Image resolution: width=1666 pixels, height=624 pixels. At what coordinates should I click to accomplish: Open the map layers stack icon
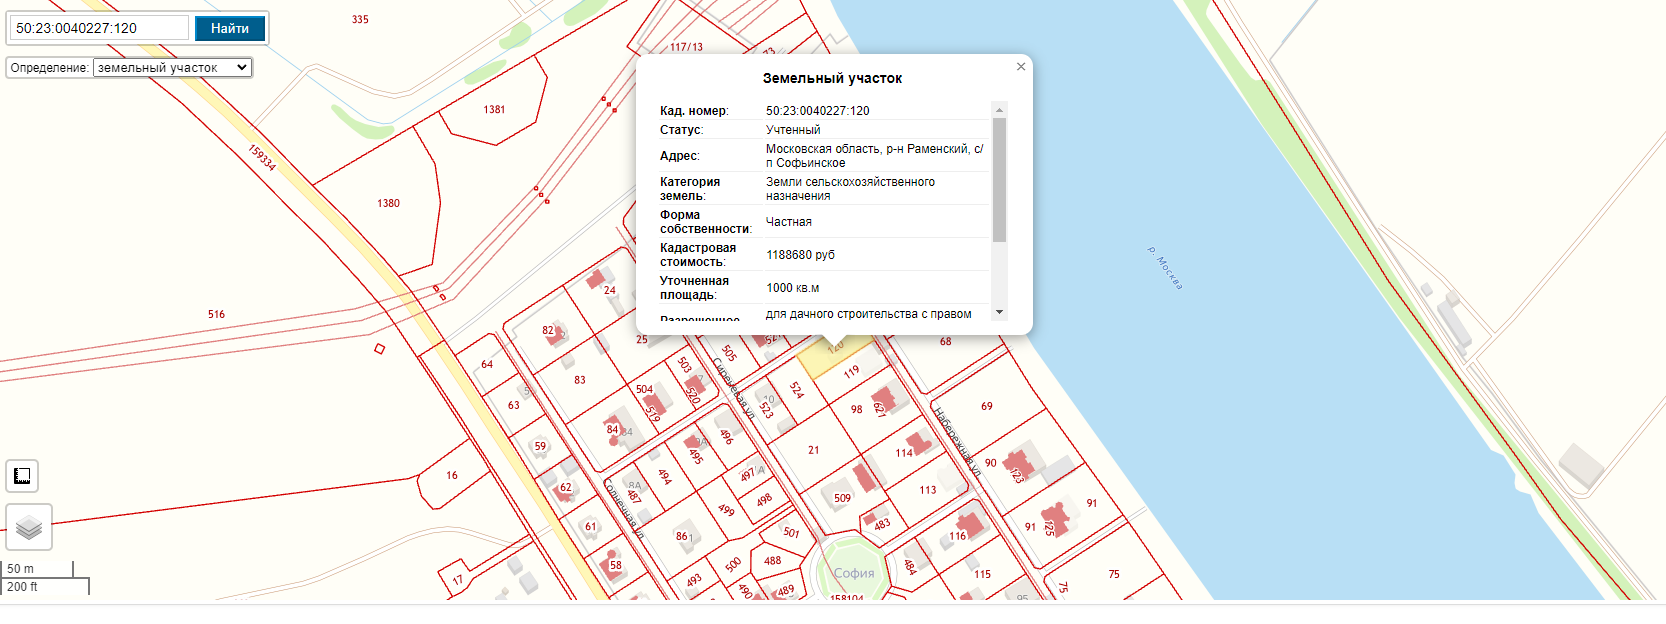[x=29, y=527]
